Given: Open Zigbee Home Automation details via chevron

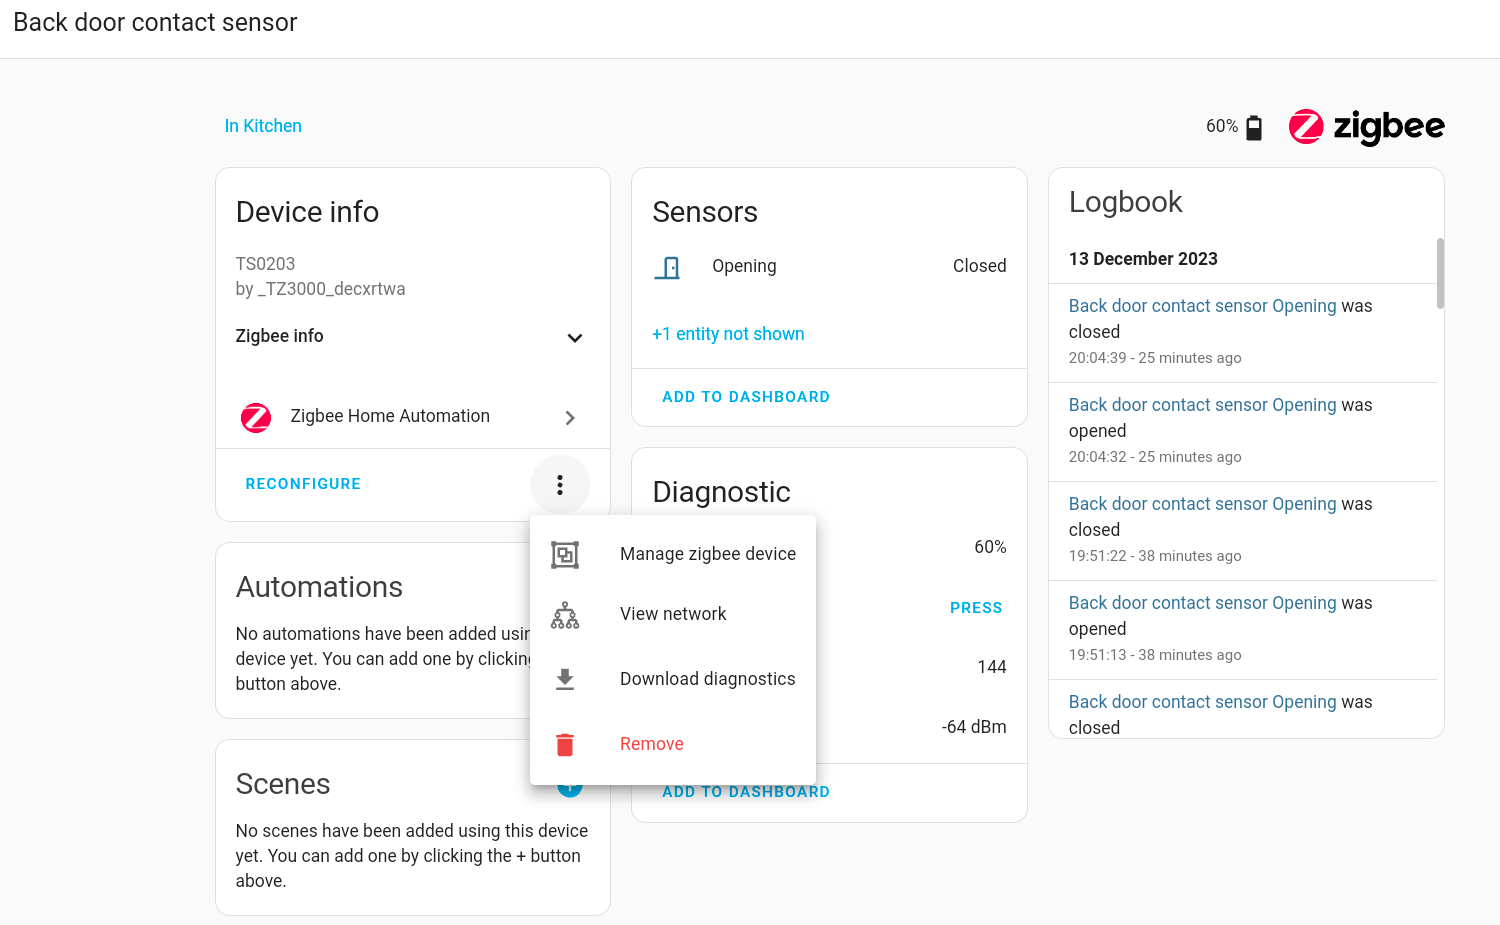Looking at the screenshot, I should tap(570, 417).
